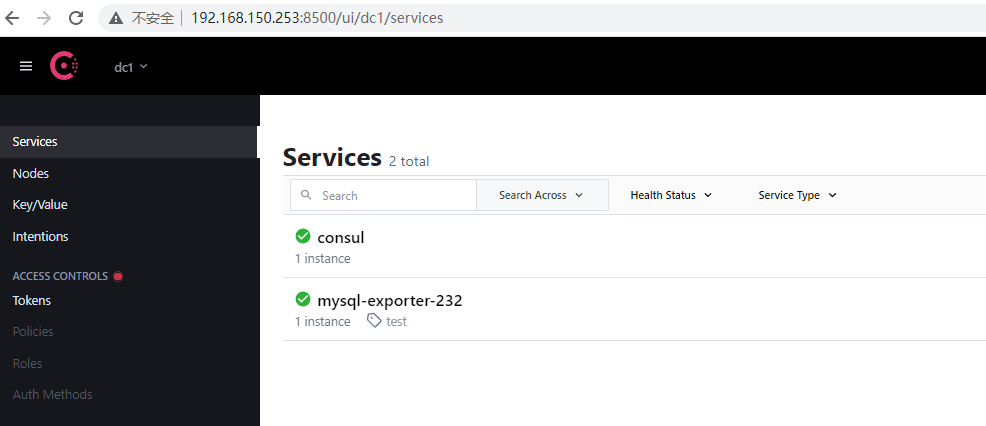Open the mysql-exporter-232 service
986x426 pixels.
pos(389,300)
